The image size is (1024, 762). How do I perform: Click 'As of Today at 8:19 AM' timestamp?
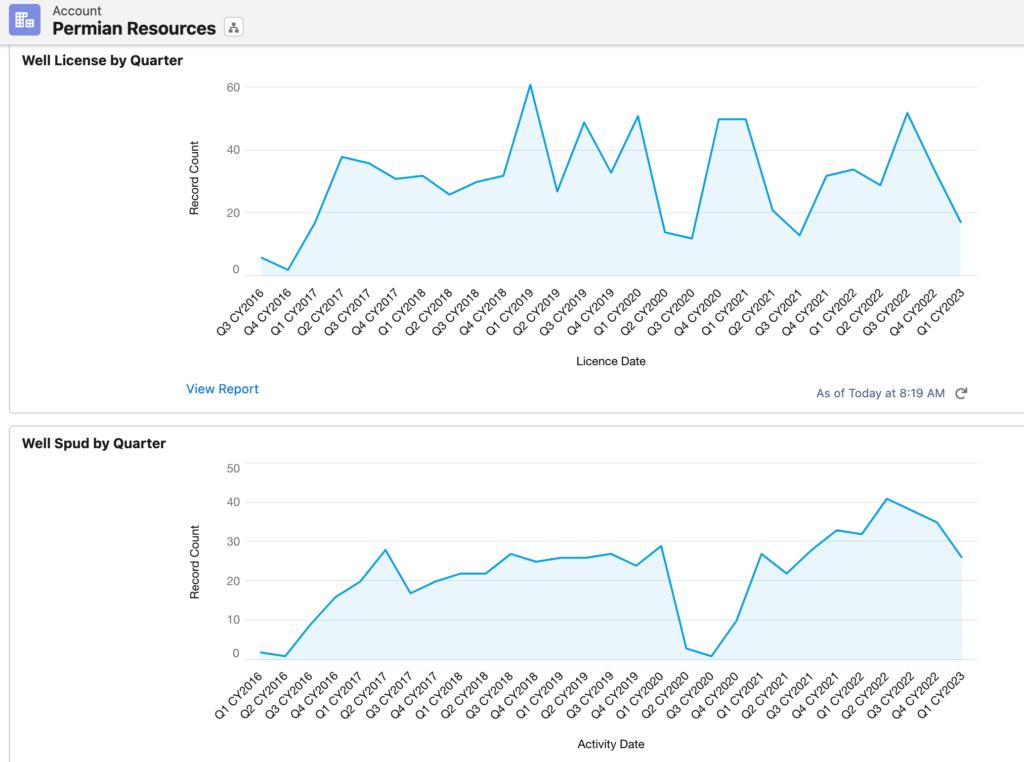880,393
